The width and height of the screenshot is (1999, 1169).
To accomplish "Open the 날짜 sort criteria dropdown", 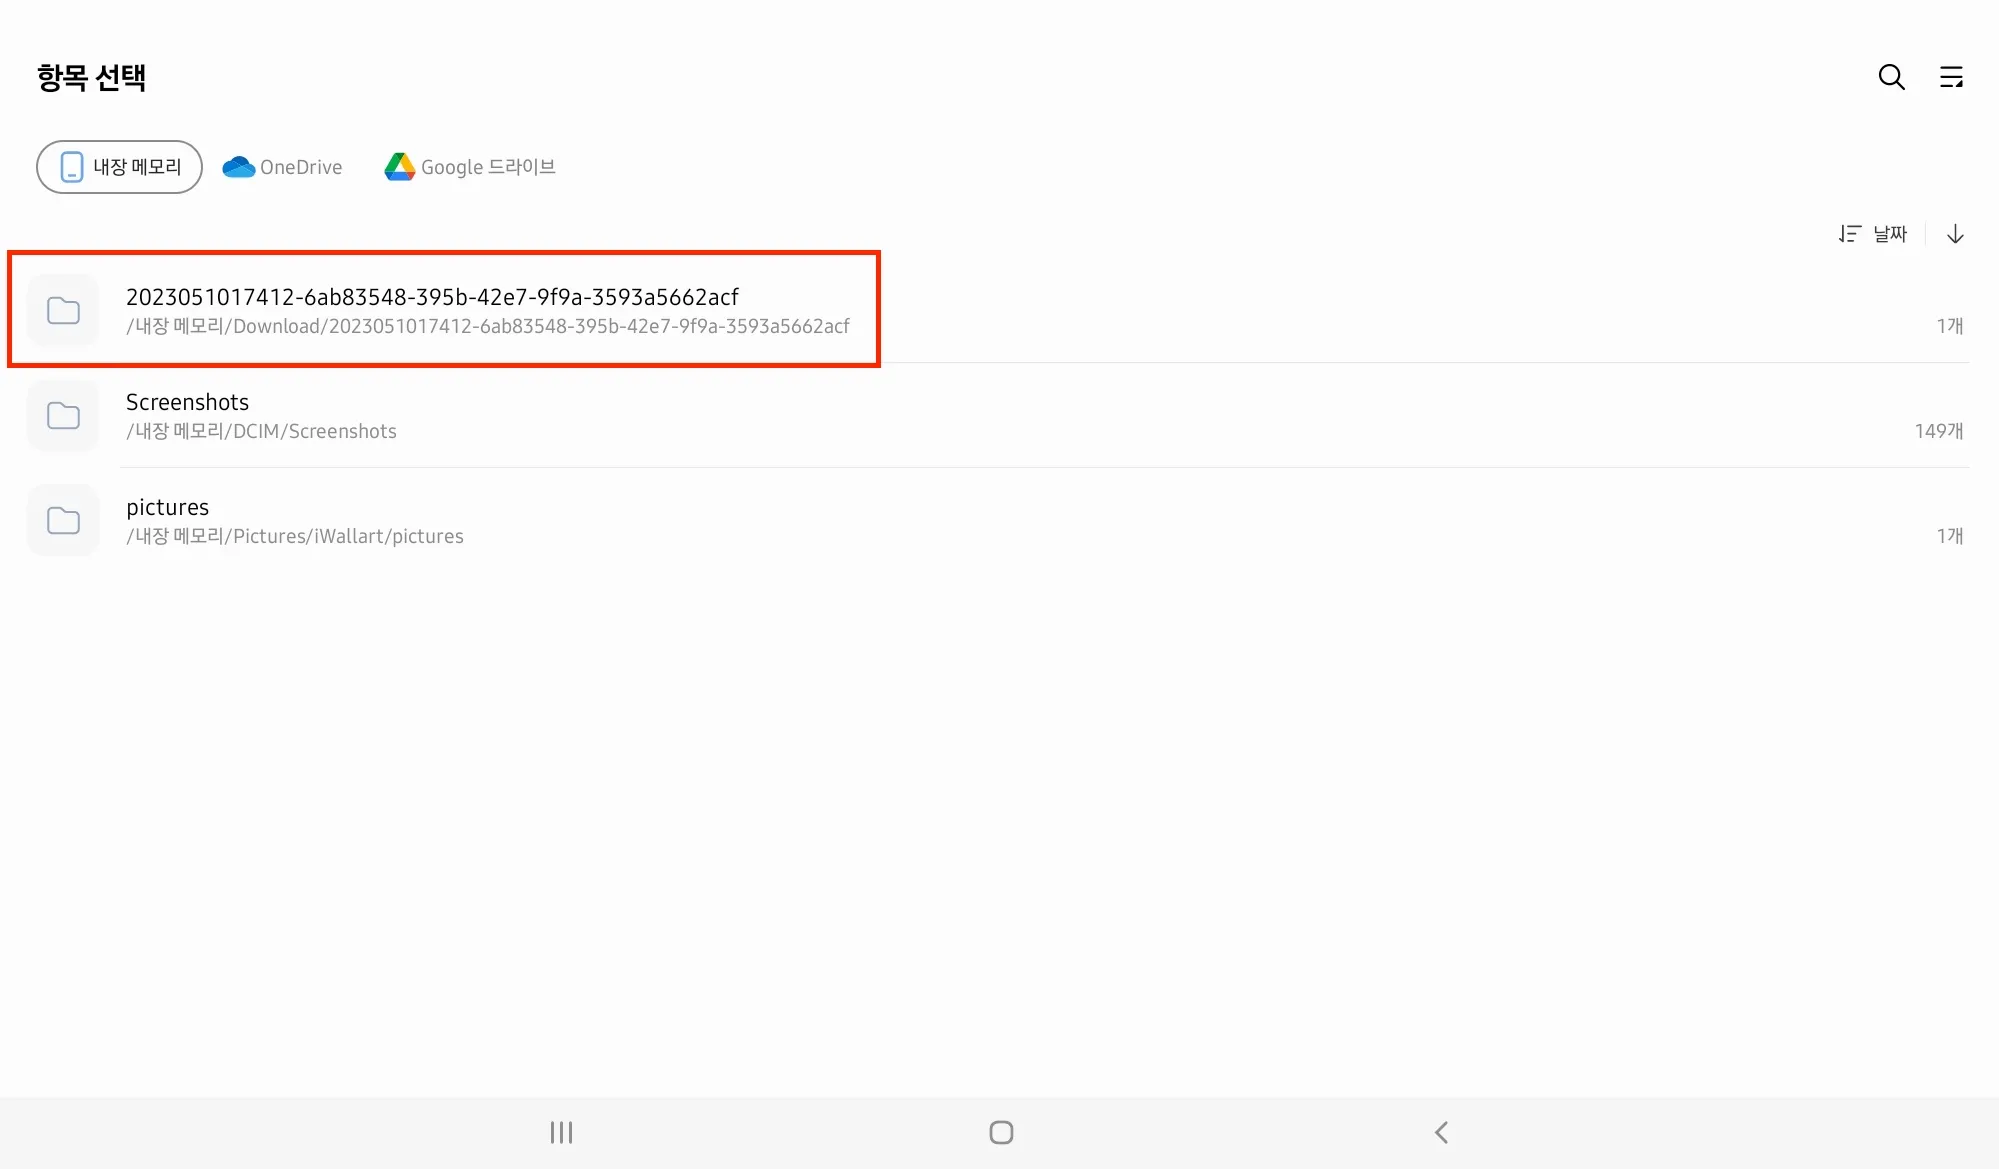I will click(1889, 234).
